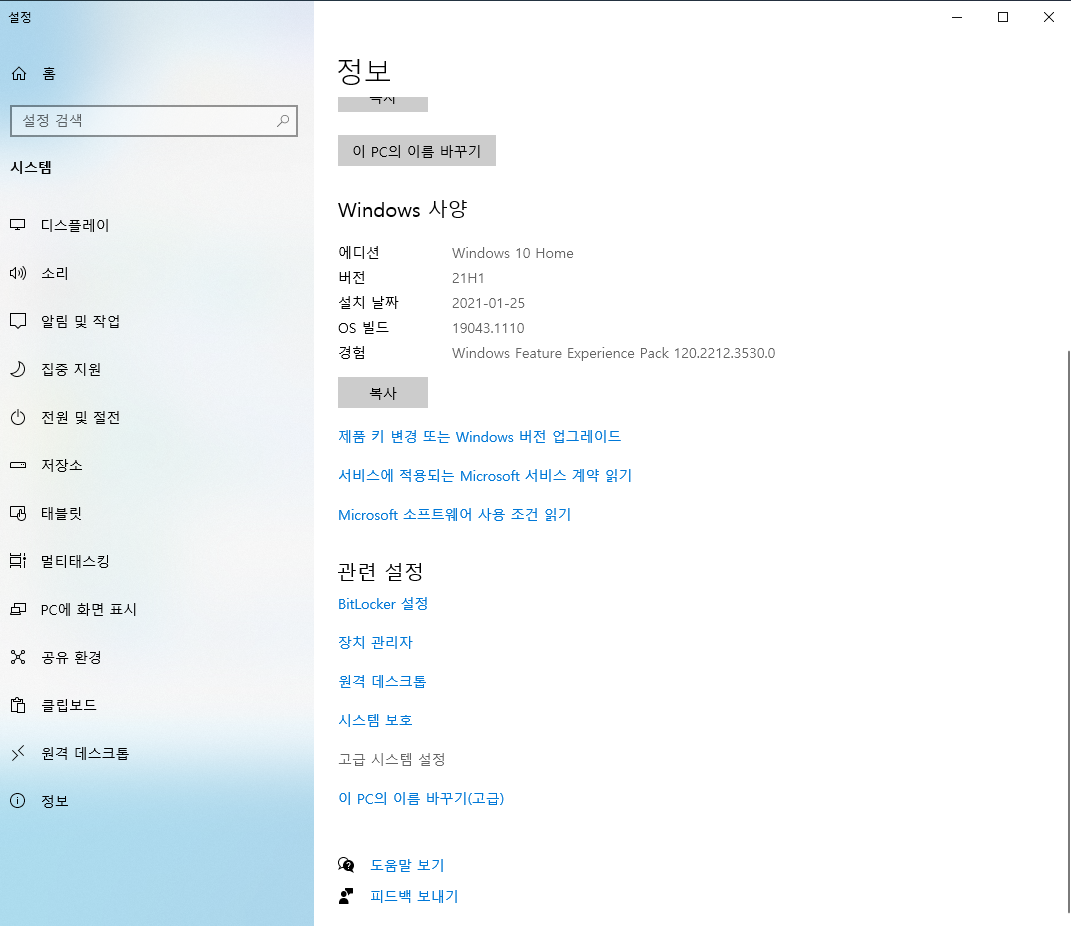Click the Get help (도움말 보기) chat icon
The image size is (1071, 926).
[x=346, y=865]
